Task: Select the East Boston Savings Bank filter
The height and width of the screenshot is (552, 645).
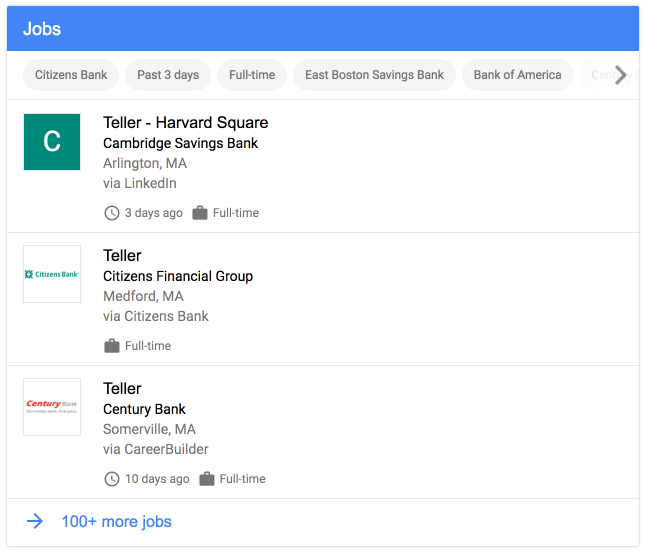Action: click(x=374, y=75)
